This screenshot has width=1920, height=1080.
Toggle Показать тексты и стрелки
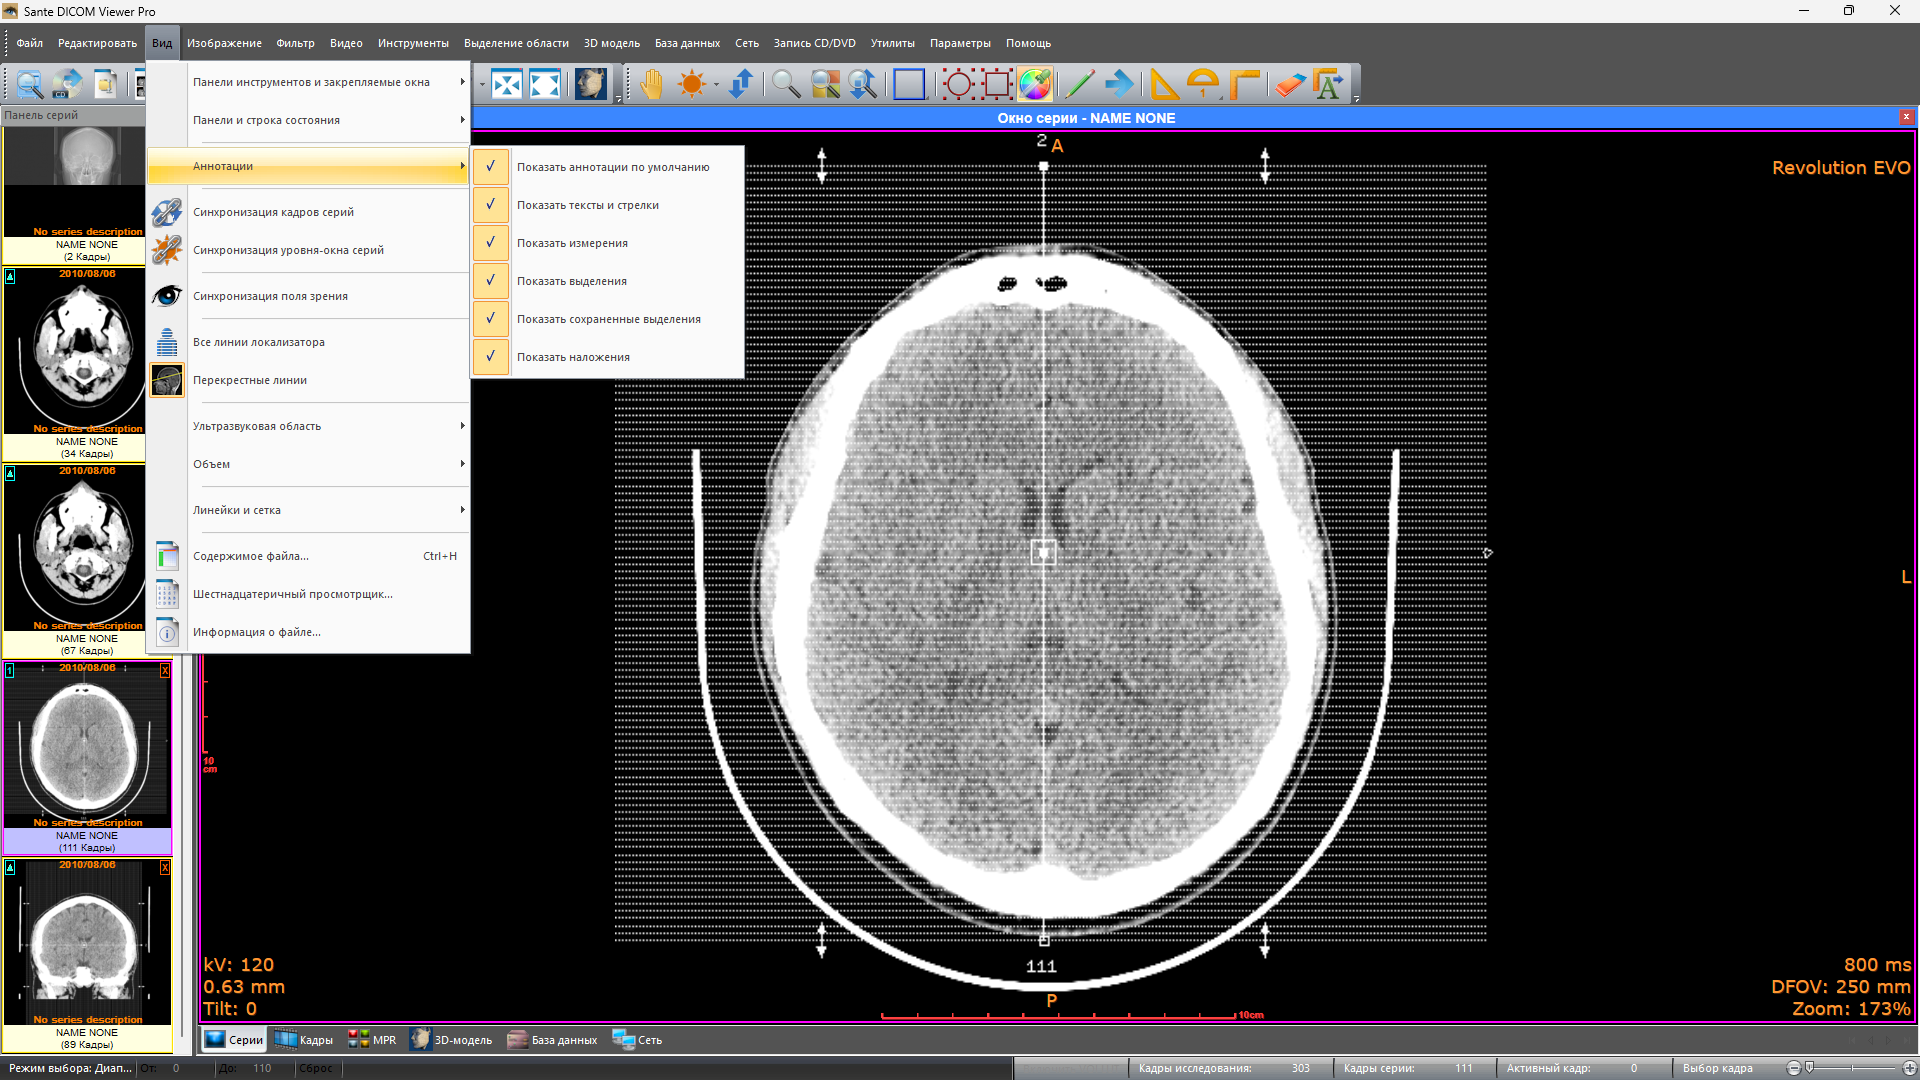click(x=608, y=205)
